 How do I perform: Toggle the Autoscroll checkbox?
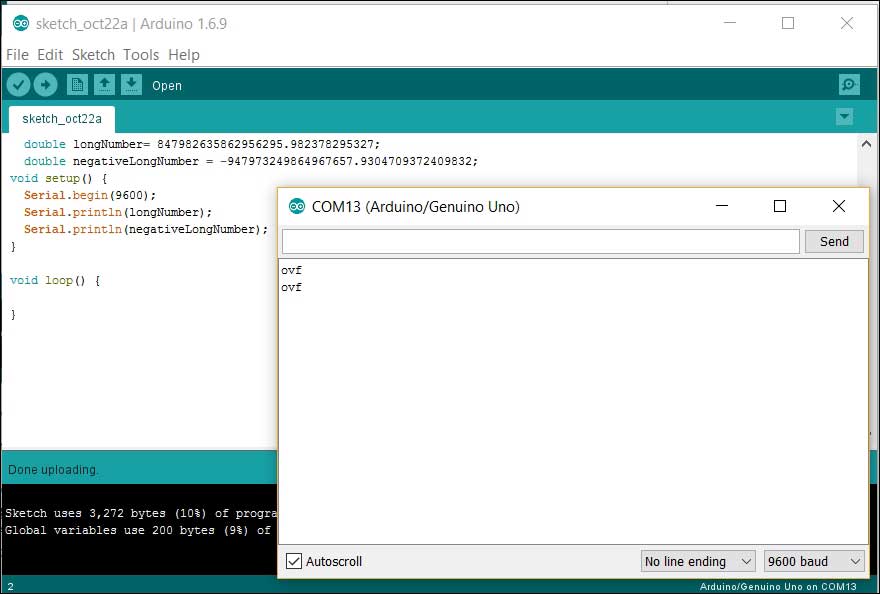click(x=293, y=561)
